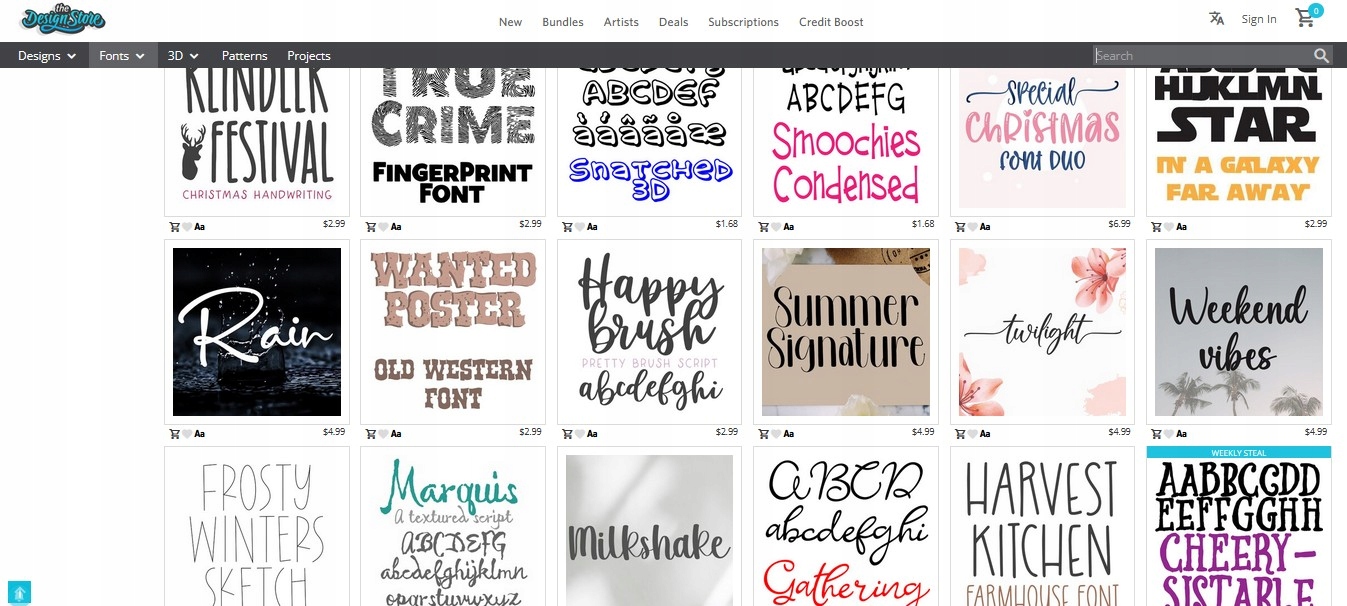Favorite the Special Christmas font with heart
The width and height of the screenshot is (1347, 606).
(972, 227)
